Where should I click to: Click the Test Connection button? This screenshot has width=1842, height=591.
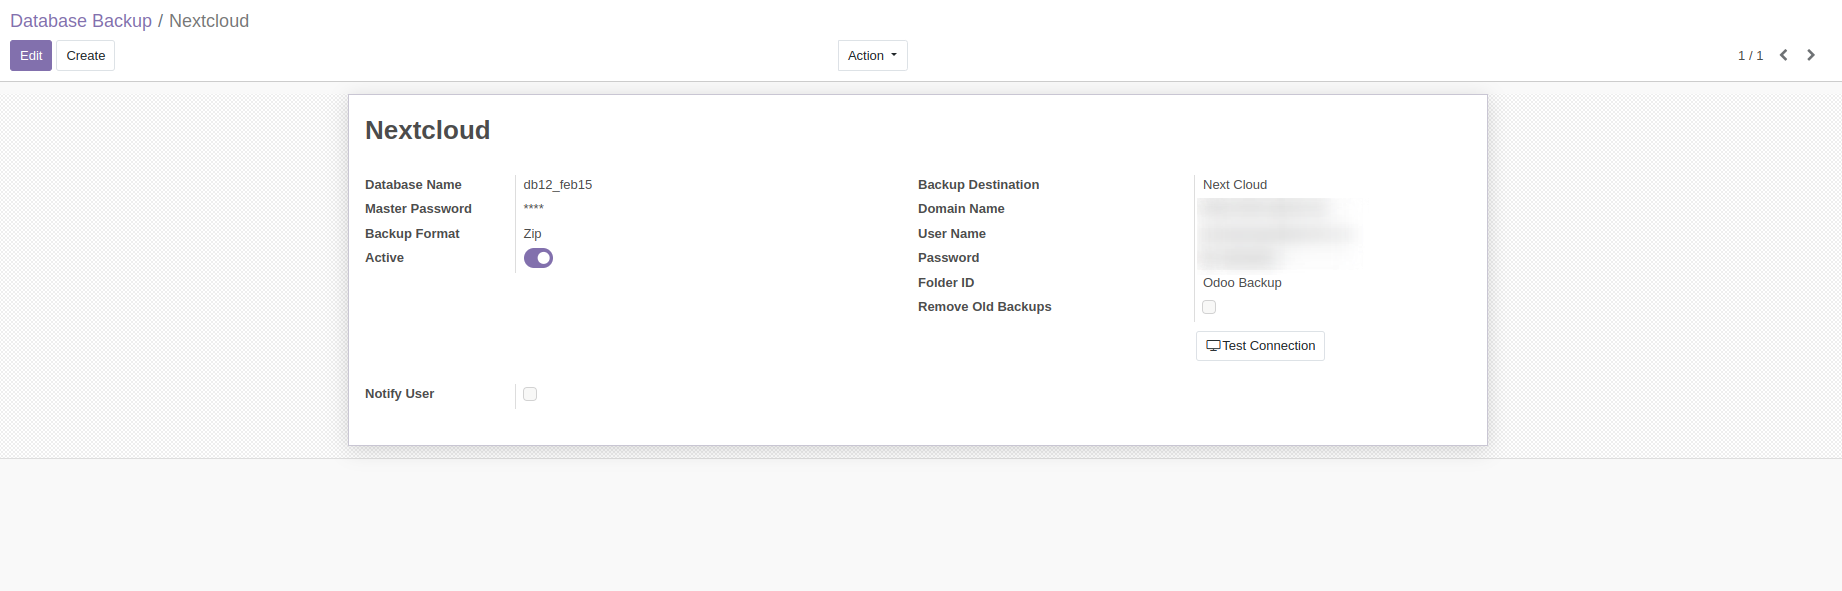pyautogui.click(x=1260, y=346)
